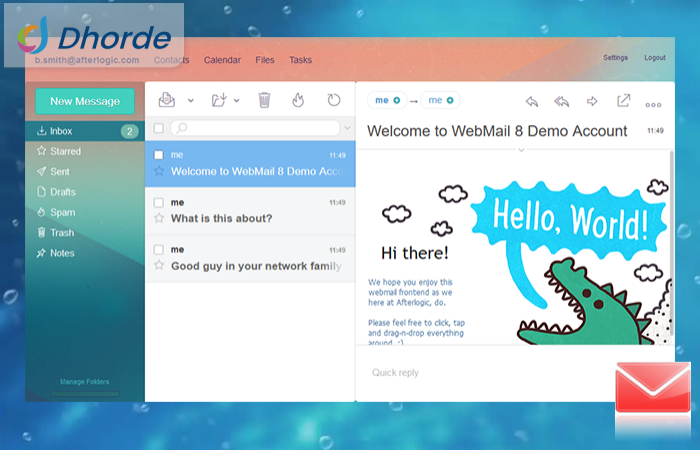700x450 pixels.
Task: Click the message search field
Action: coord(255,128)
